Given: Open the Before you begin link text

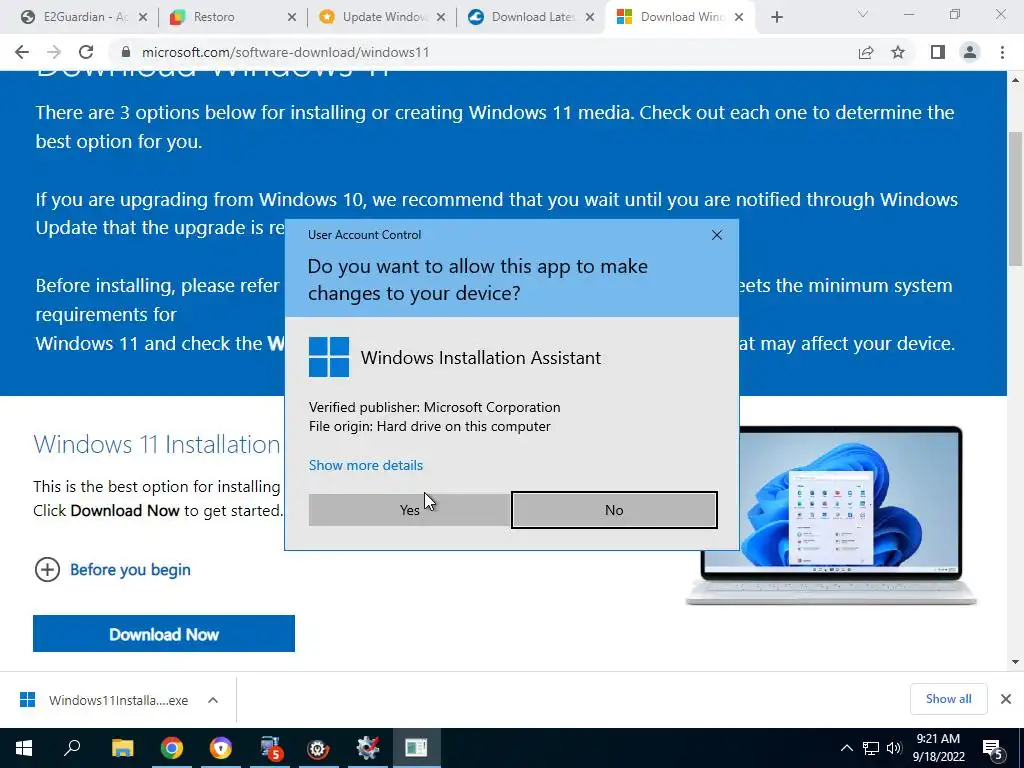Looking at the screenshot, I should pos(130,569).
